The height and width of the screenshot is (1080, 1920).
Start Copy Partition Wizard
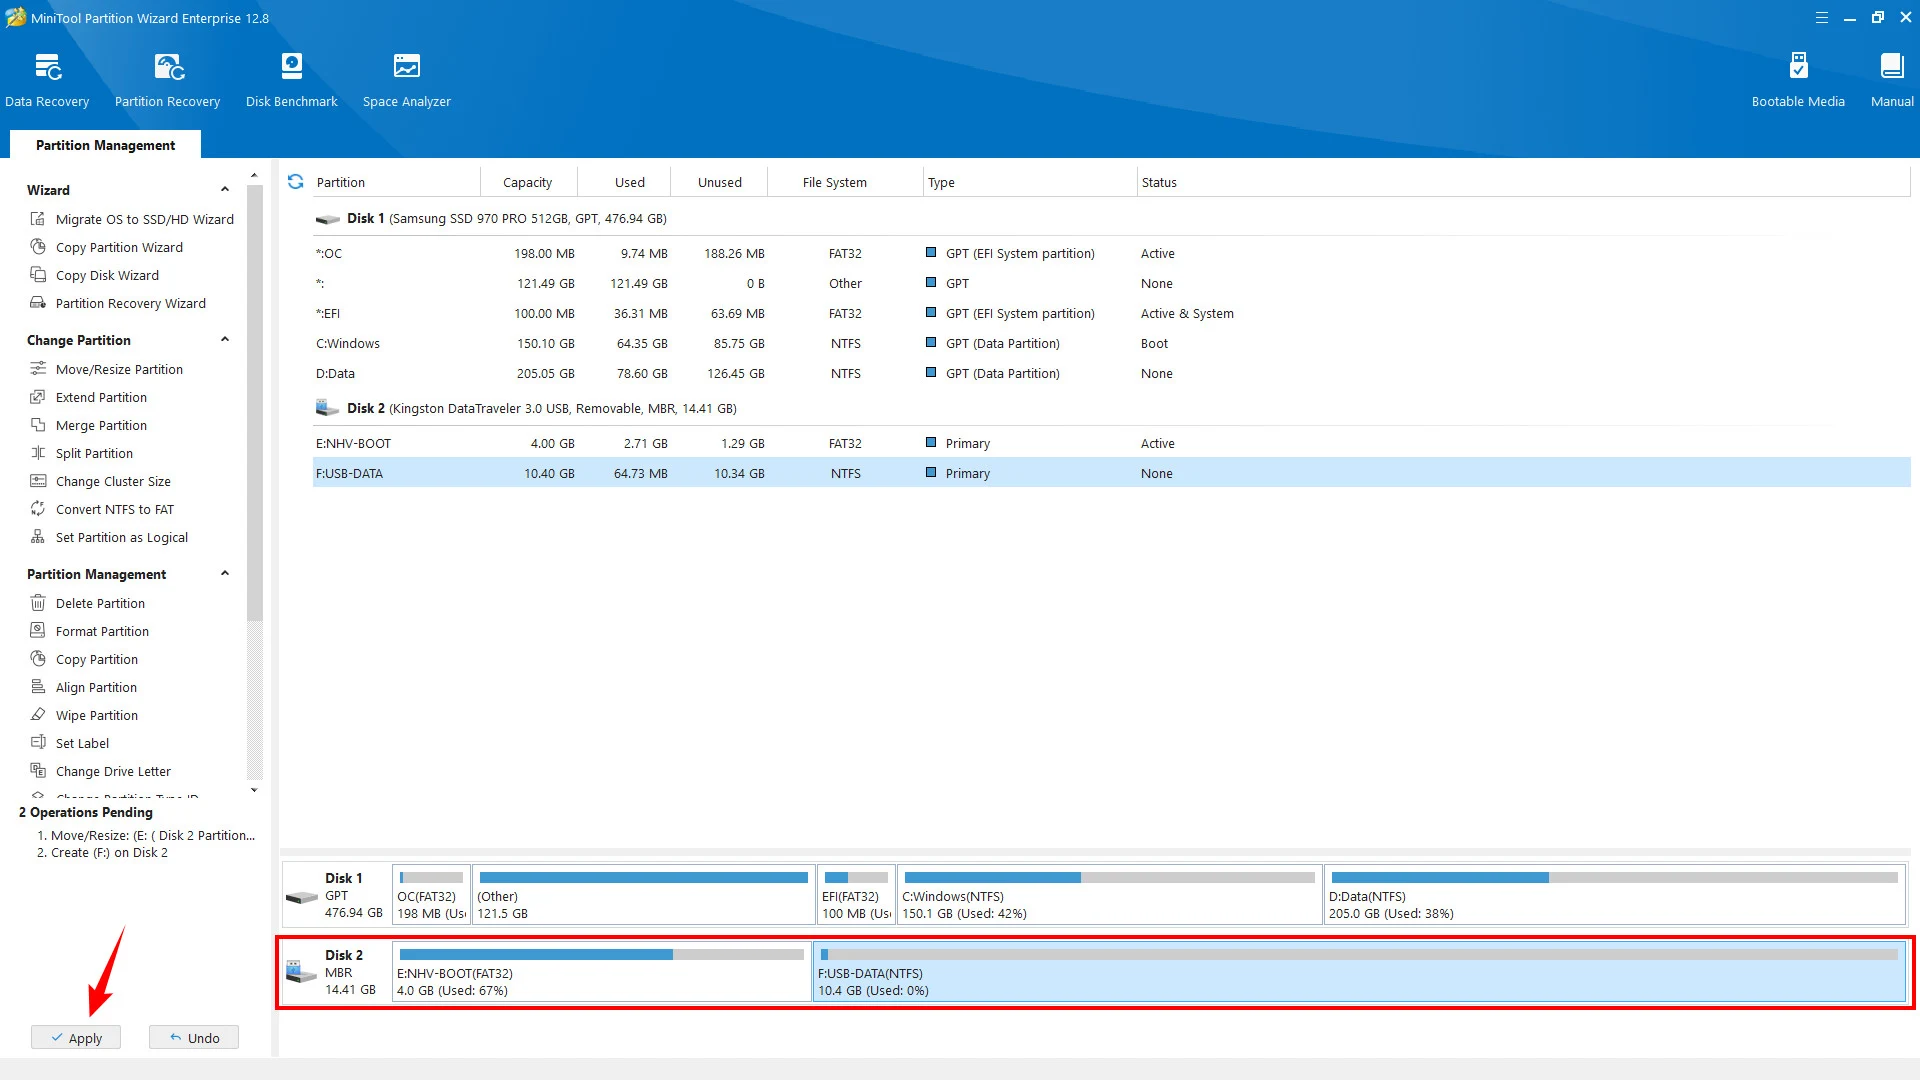point(106,247)
